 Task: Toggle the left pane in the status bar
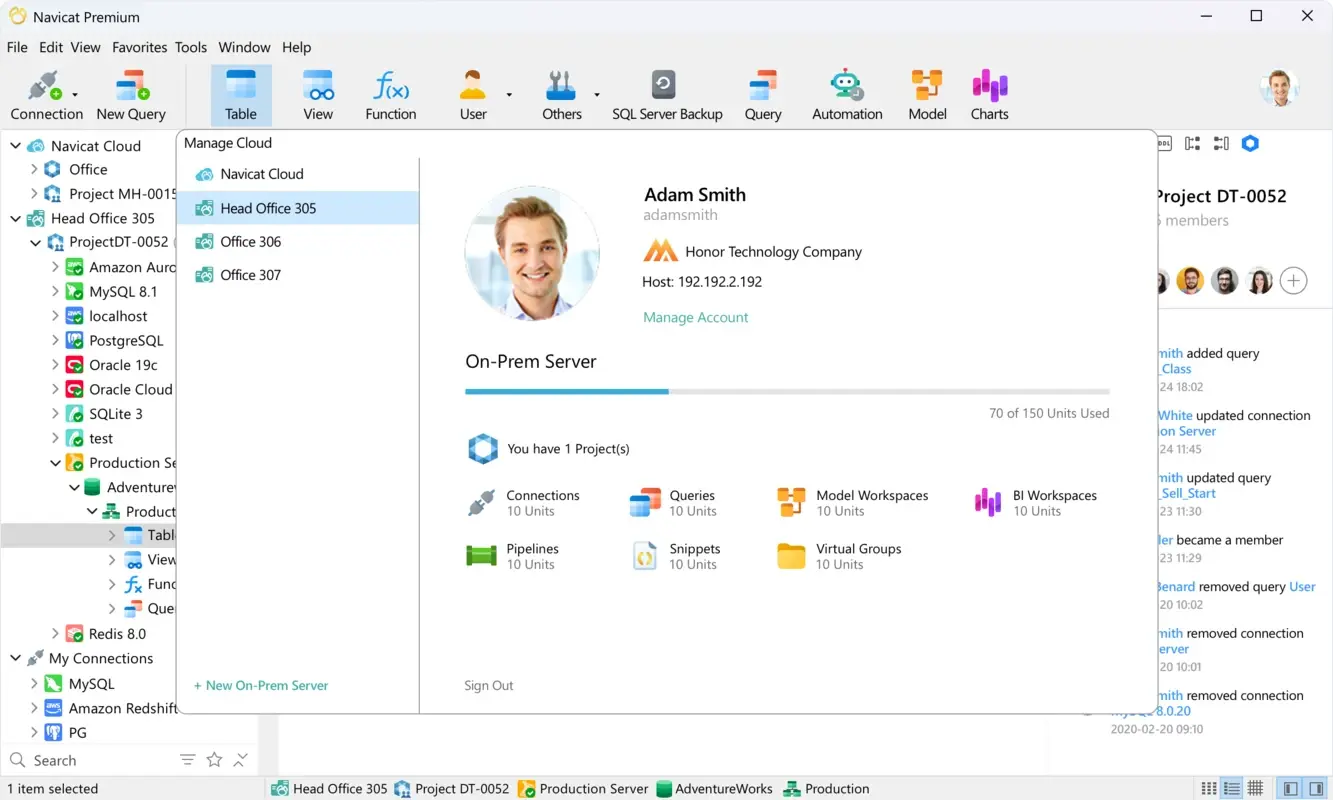1288,789
